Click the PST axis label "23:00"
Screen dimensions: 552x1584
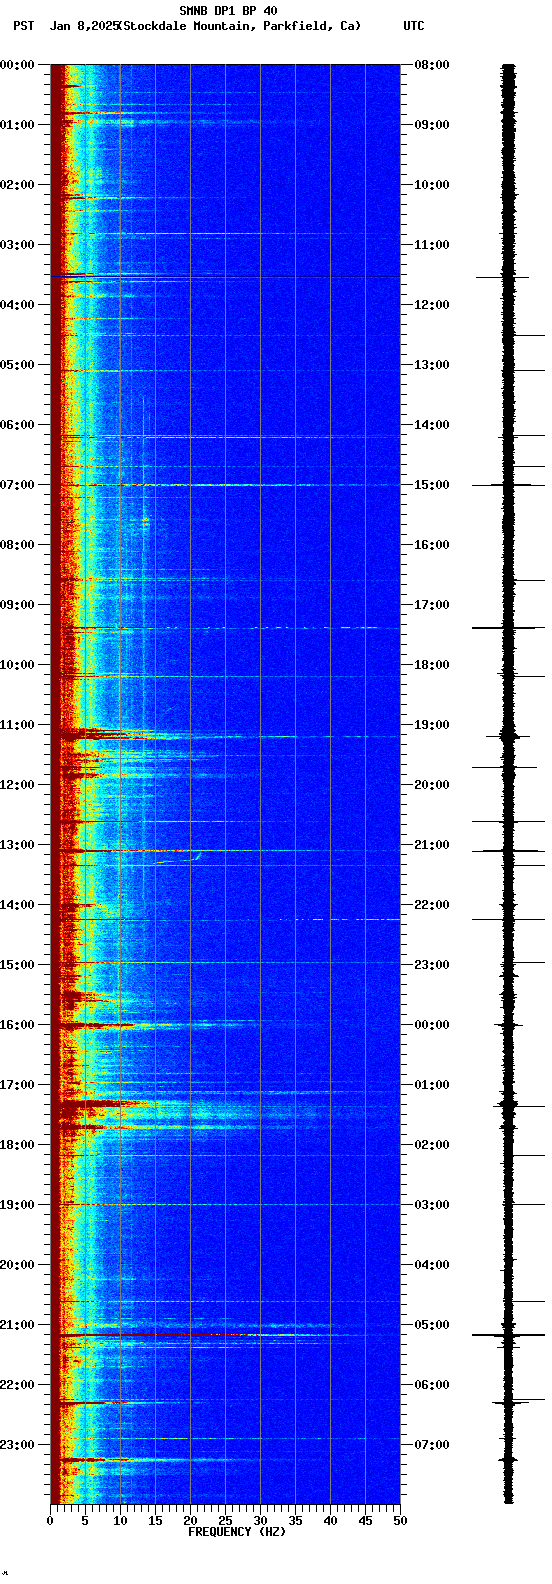coord(17,1445)
